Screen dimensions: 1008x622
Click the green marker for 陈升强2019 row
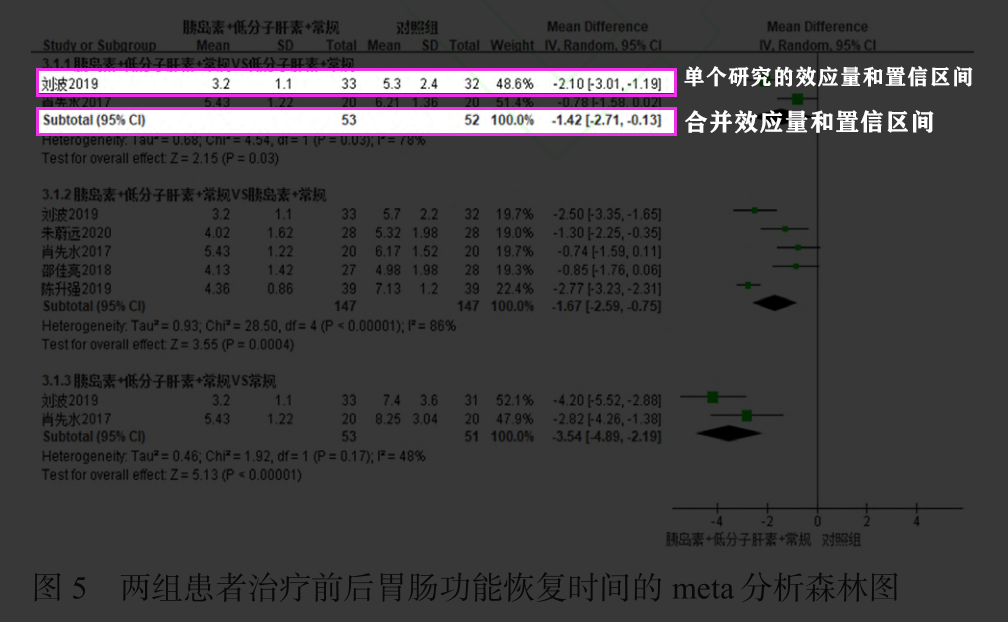[x=748, y=285]
